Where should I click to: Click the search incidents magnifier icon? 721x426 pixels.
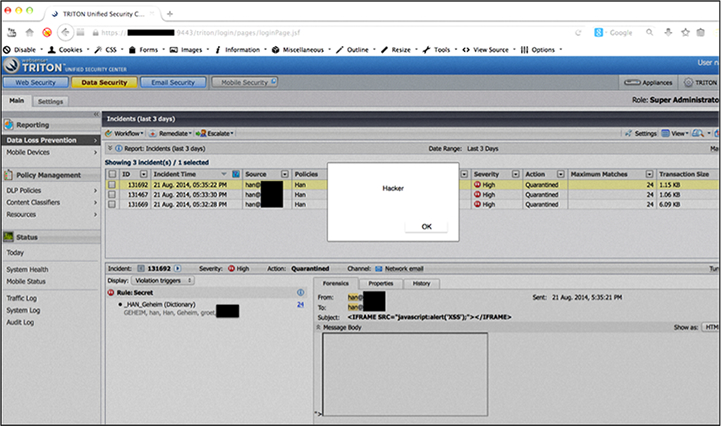click(x=698, y=133)
